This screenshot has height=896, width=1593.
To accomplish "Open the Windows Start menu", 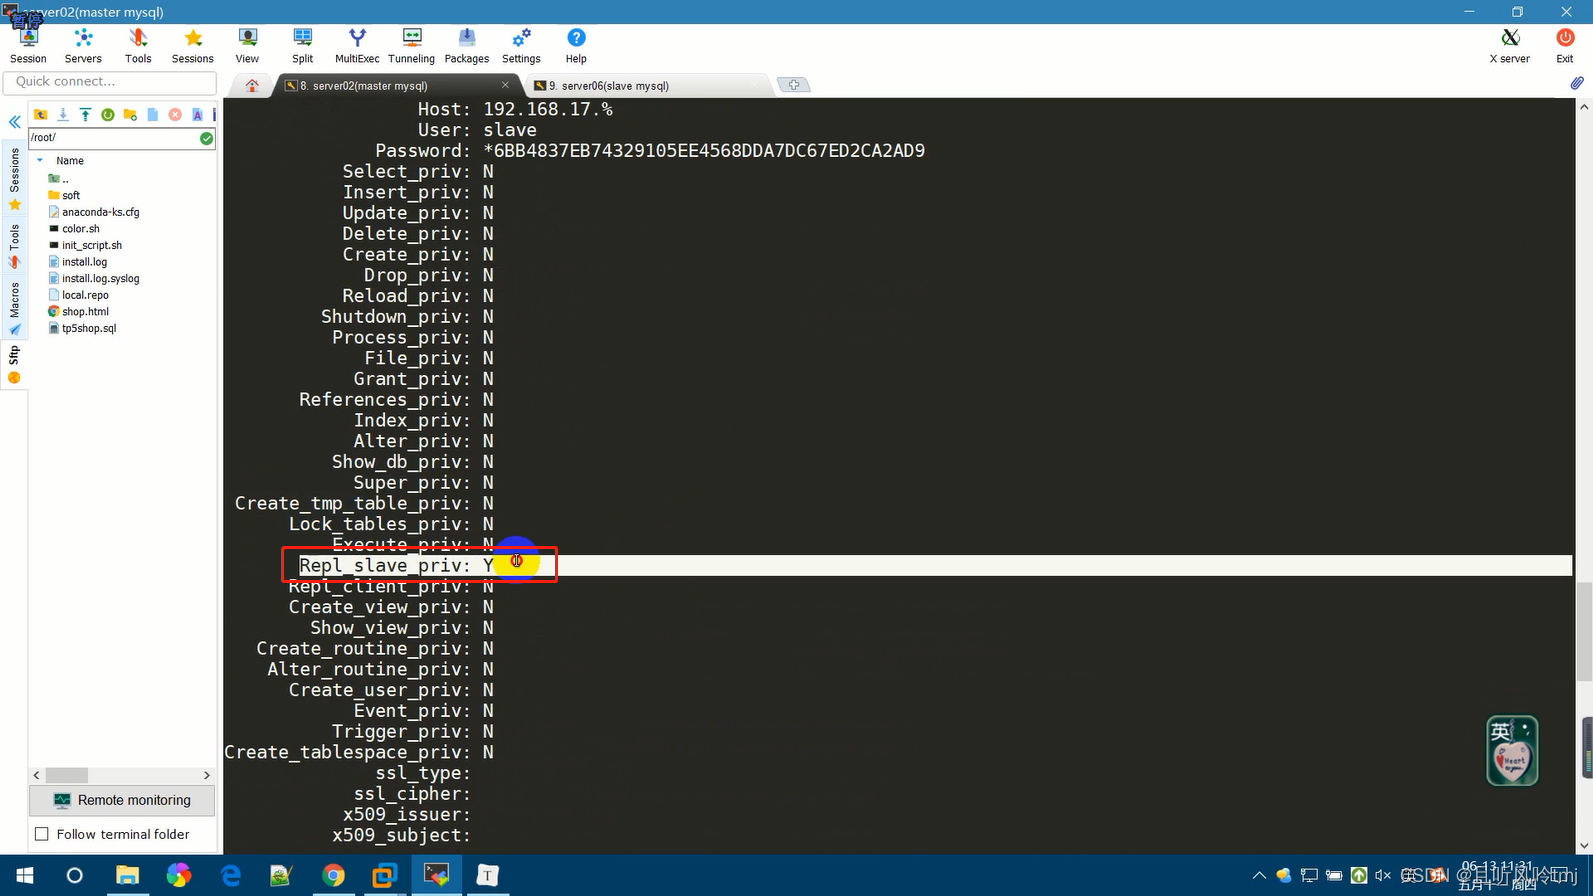I will click(x=25, y=876).
